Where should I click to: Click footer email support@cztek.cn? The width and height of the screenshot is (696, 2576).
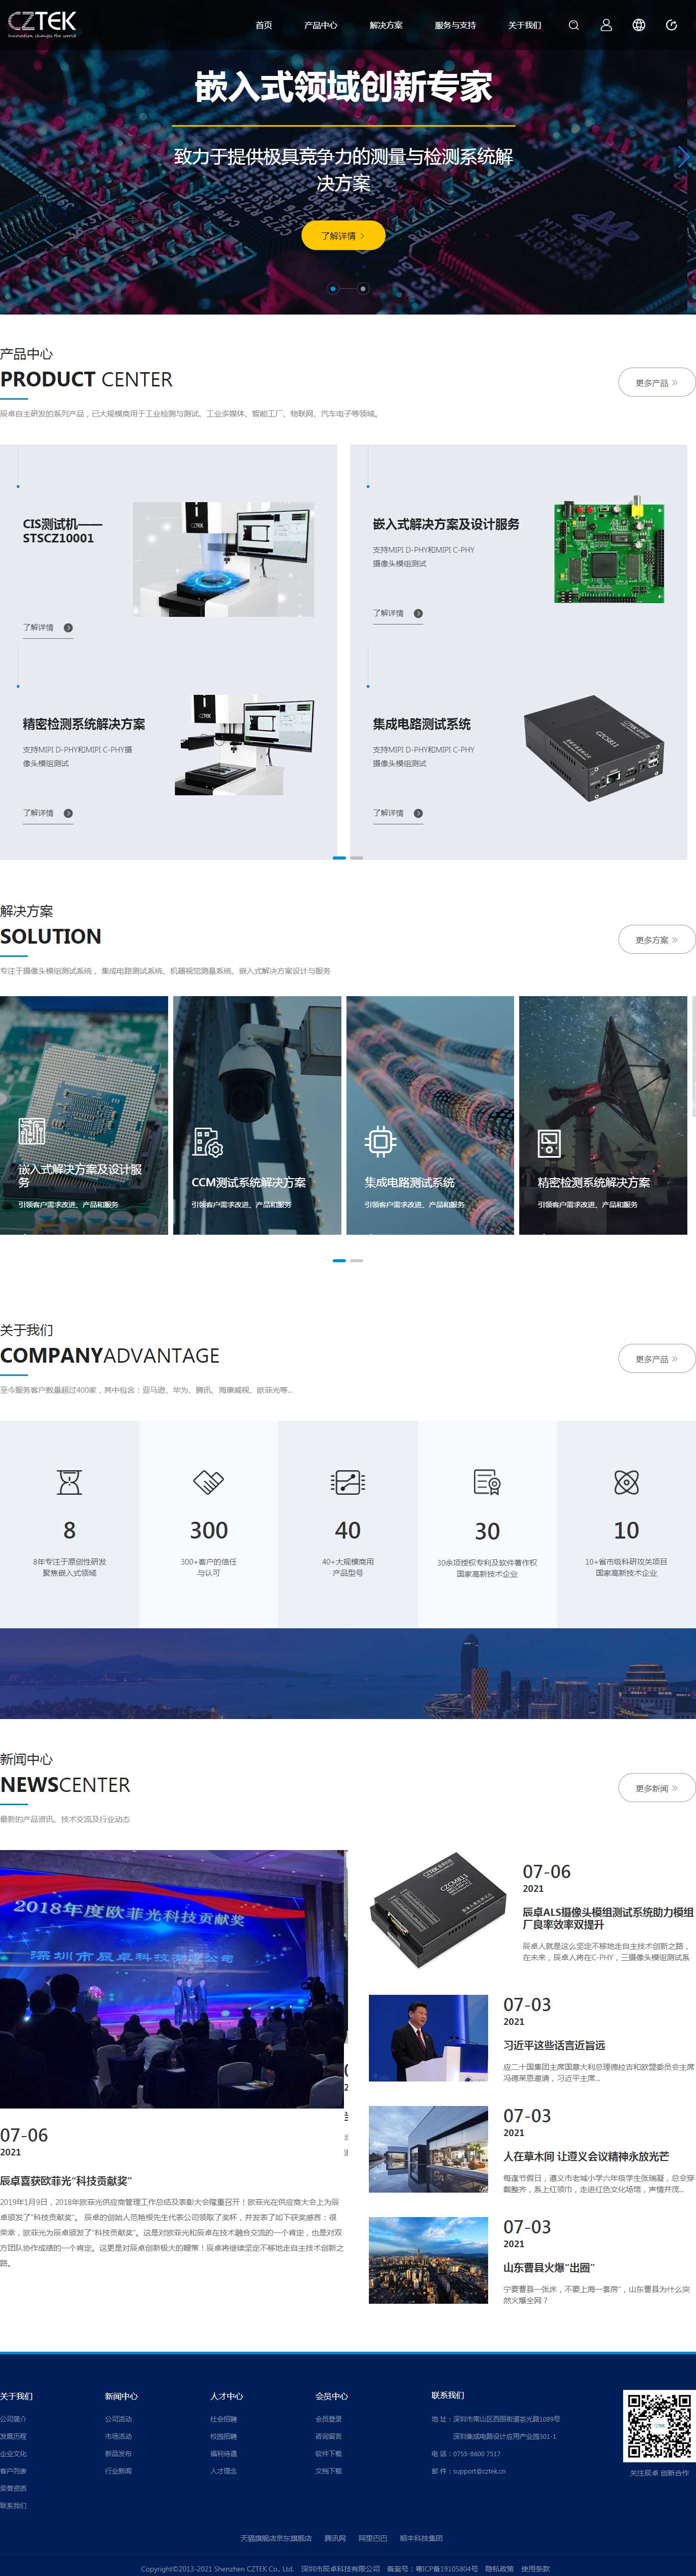coord(479,2470)
